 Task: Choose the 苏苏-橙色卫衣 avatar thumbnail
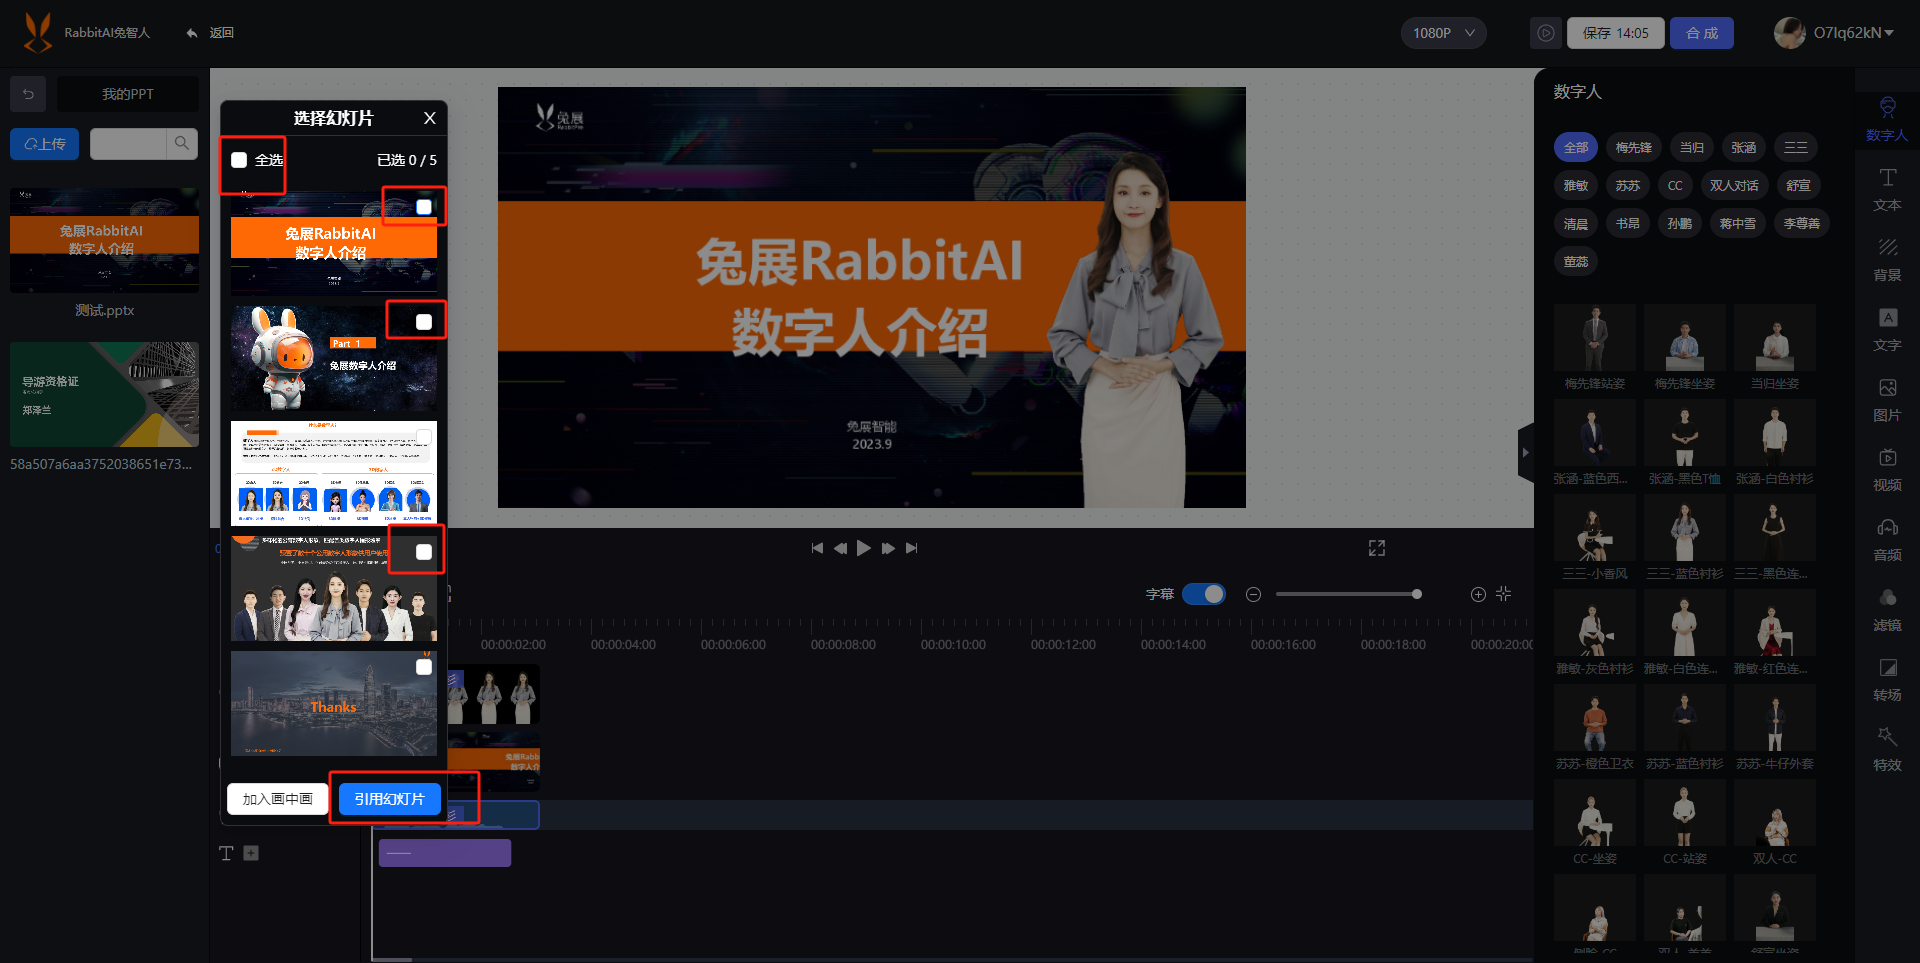click(1595, 719)
